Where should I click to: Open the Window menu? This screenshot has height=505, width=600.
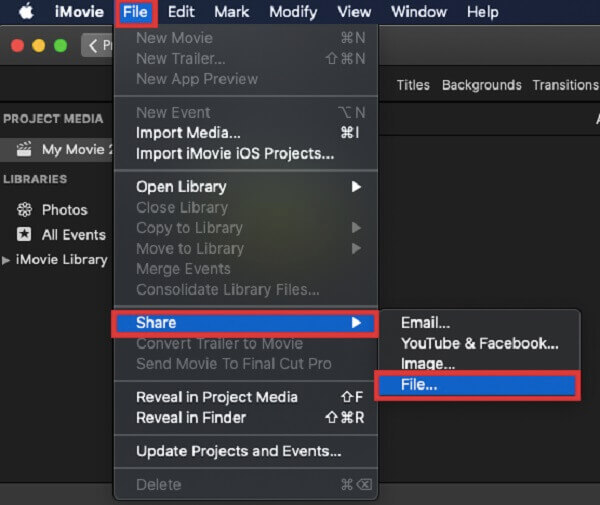(x=419, y=12)
